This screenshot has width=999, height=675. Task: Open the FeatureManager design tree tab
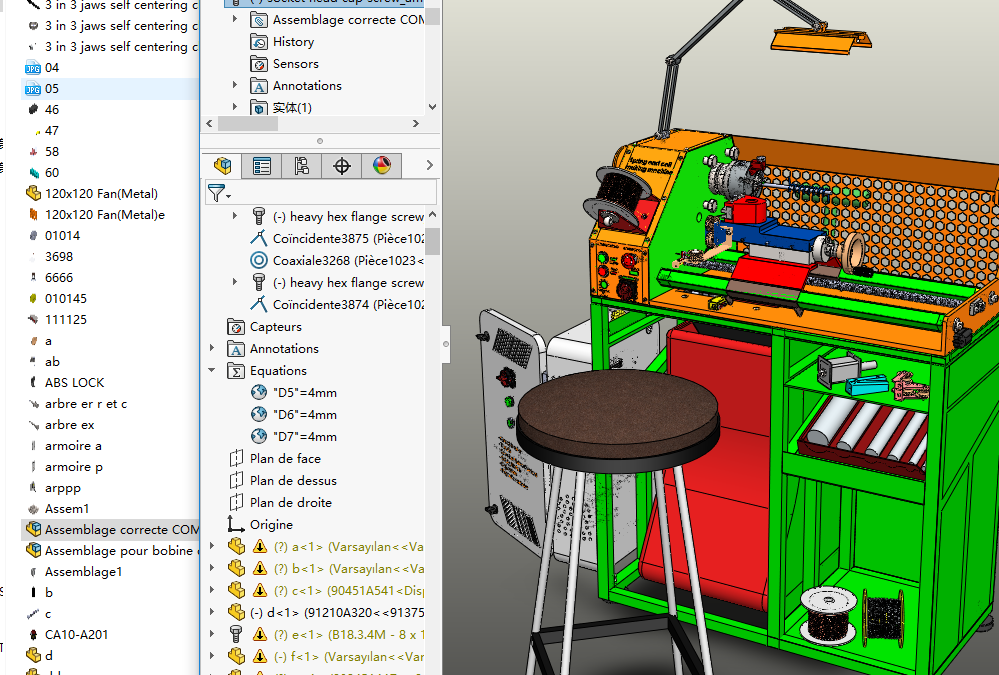222,166
